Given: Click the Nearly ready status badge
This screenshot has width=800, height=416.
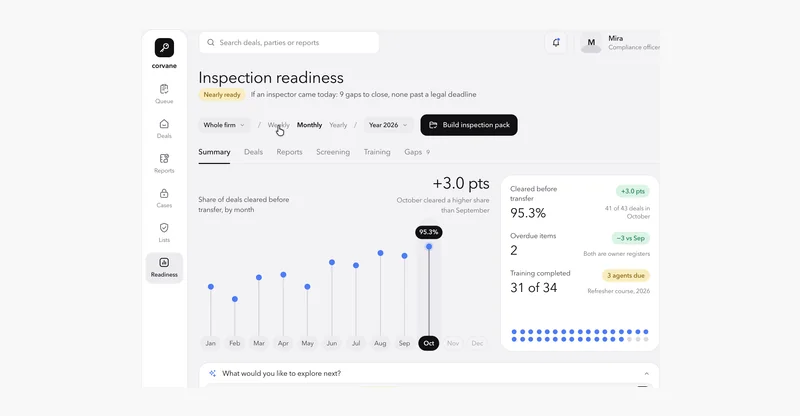Looking at the screenshot, I should click(x=222, y=95).
